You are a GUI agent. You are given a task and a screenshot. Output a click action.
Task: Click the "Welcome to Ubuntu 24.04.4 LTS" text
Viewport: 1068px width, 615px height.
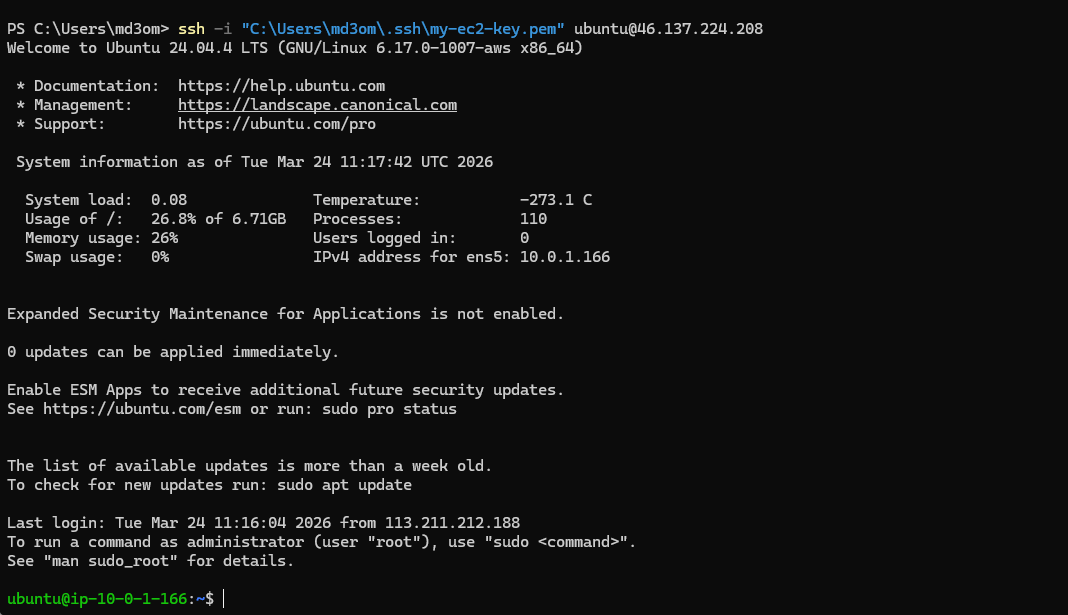coord(138,48)
